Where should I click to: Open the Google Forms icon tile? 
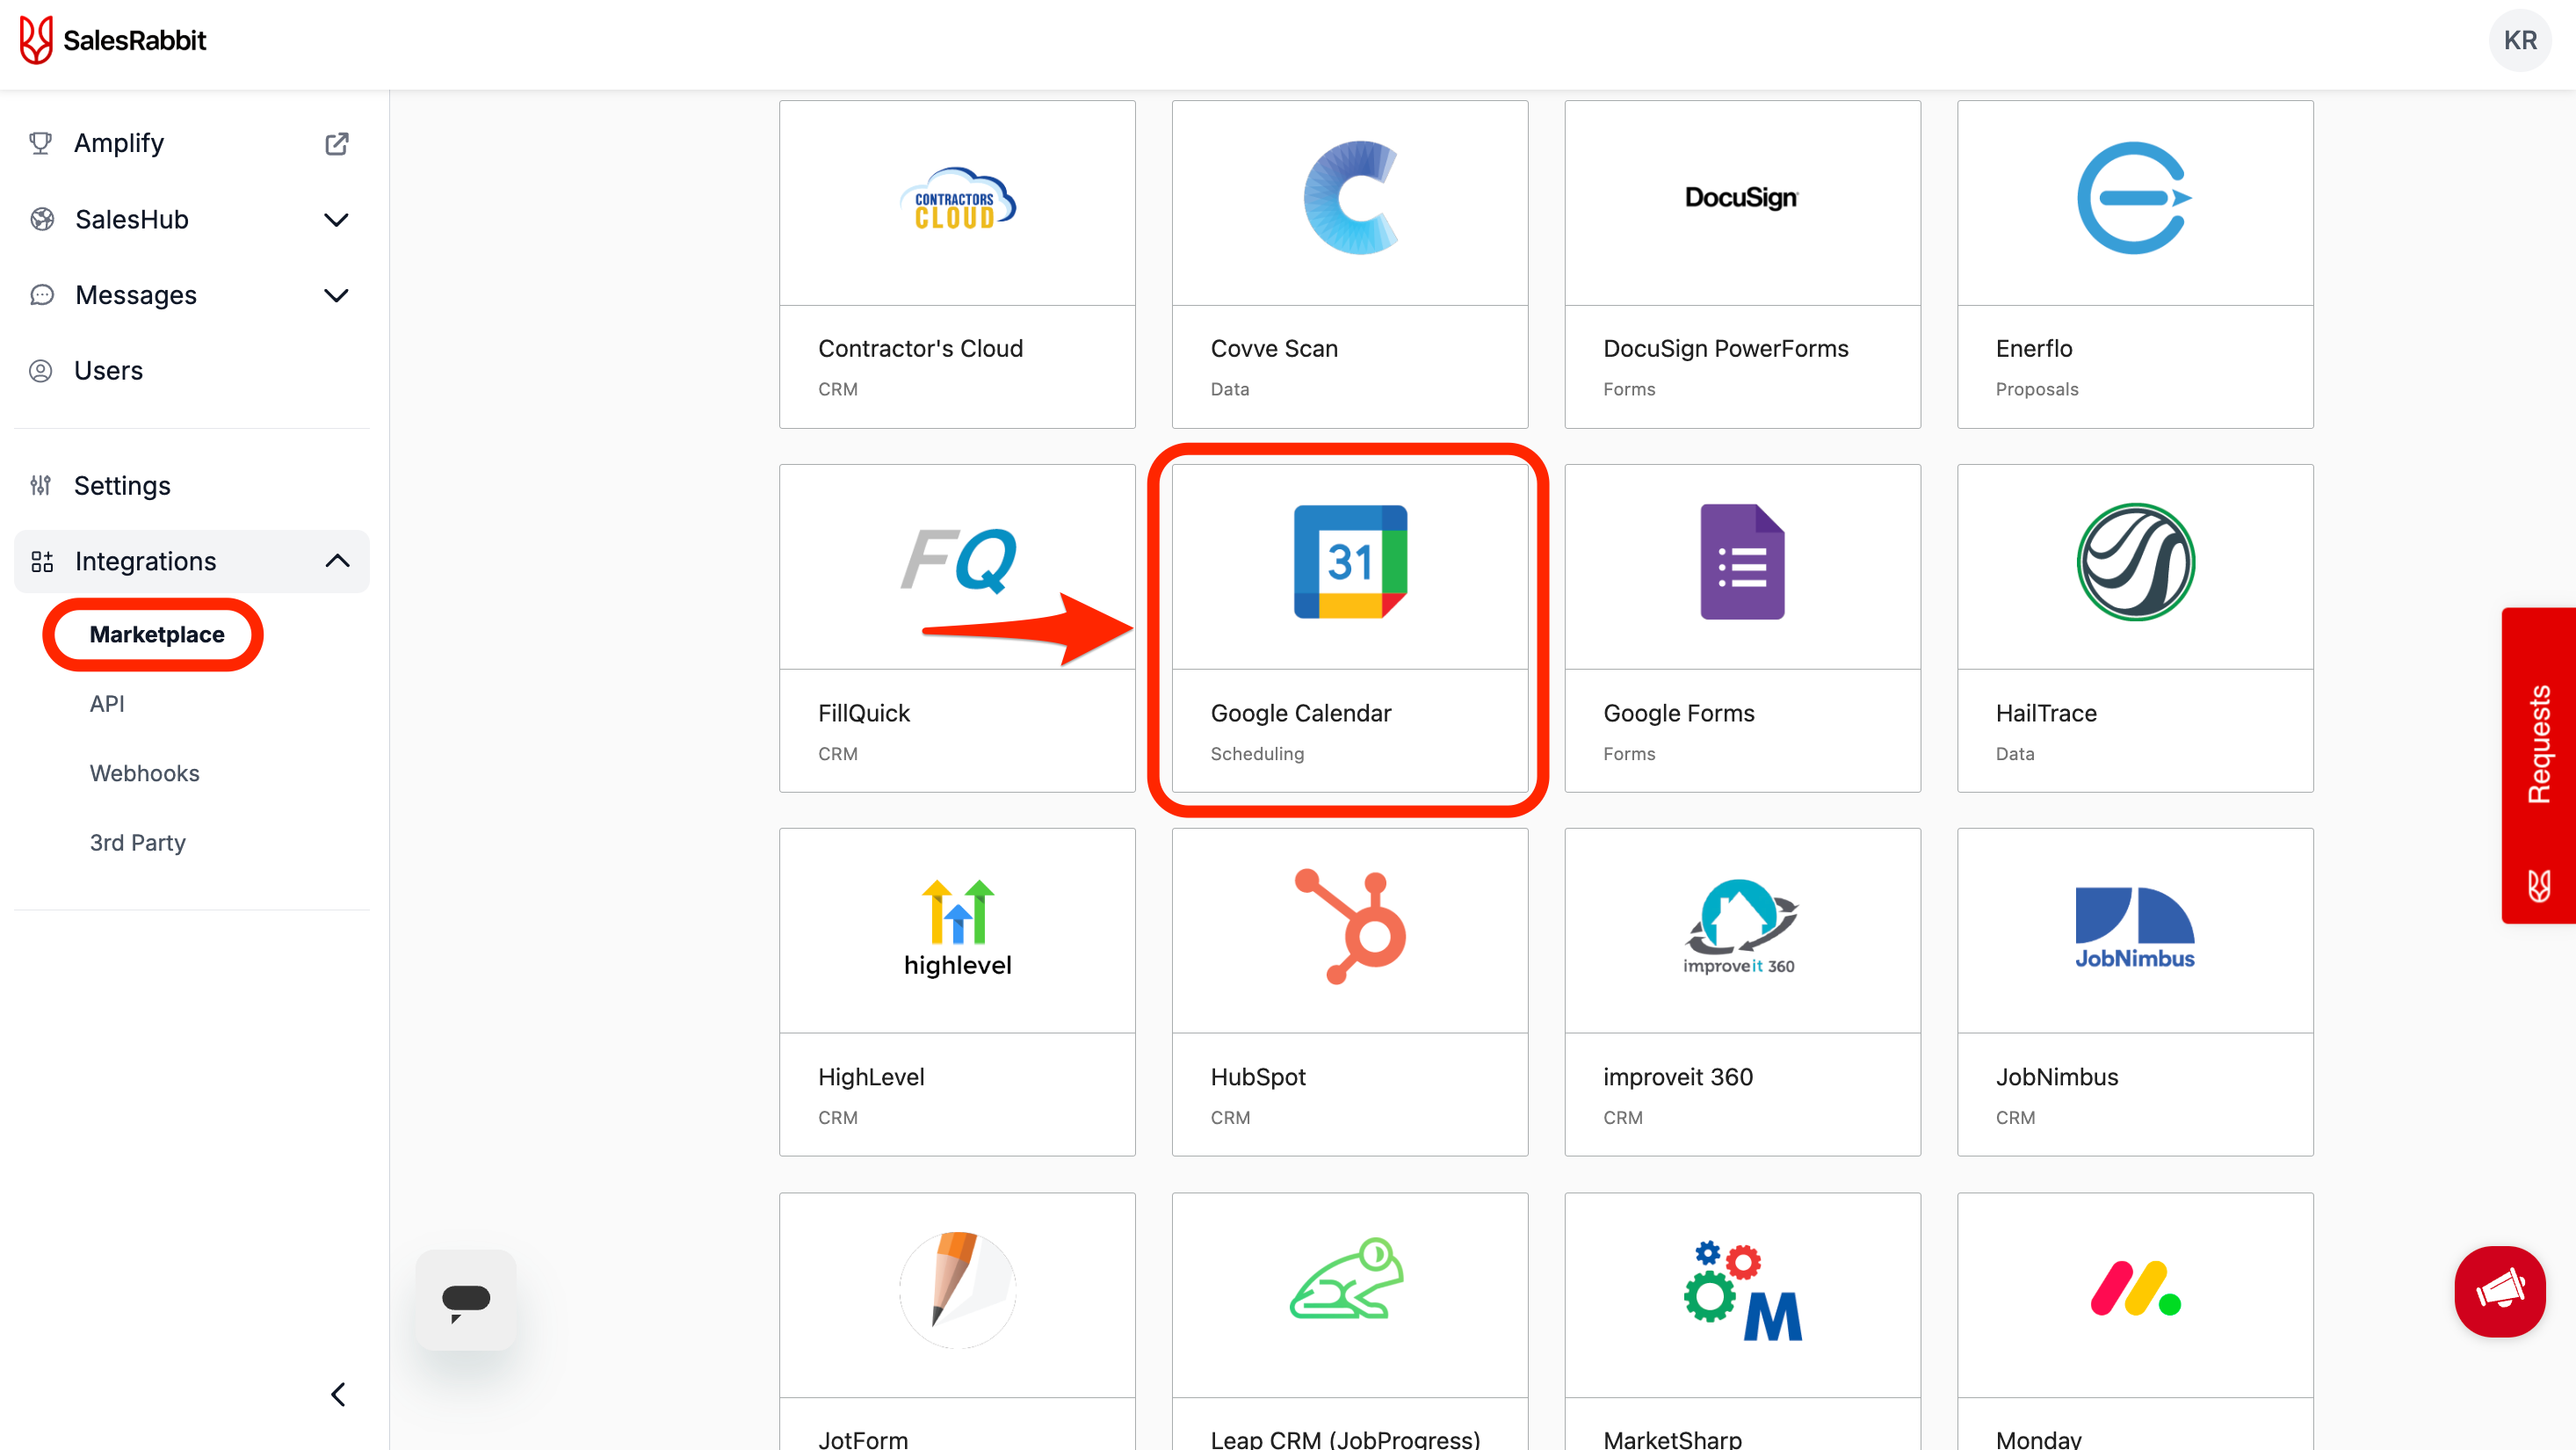[x=1741, y=563]
